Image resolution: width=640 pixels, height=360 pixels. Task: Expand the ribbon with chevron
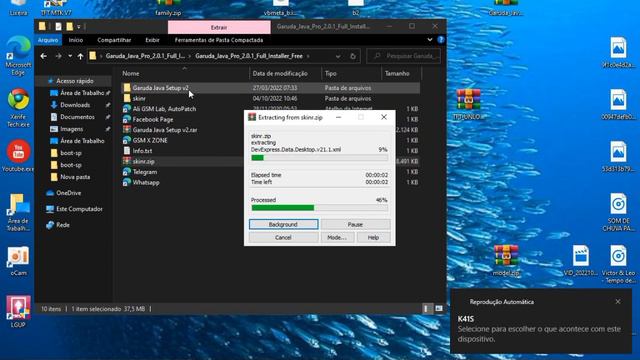[x=430, y=40]
